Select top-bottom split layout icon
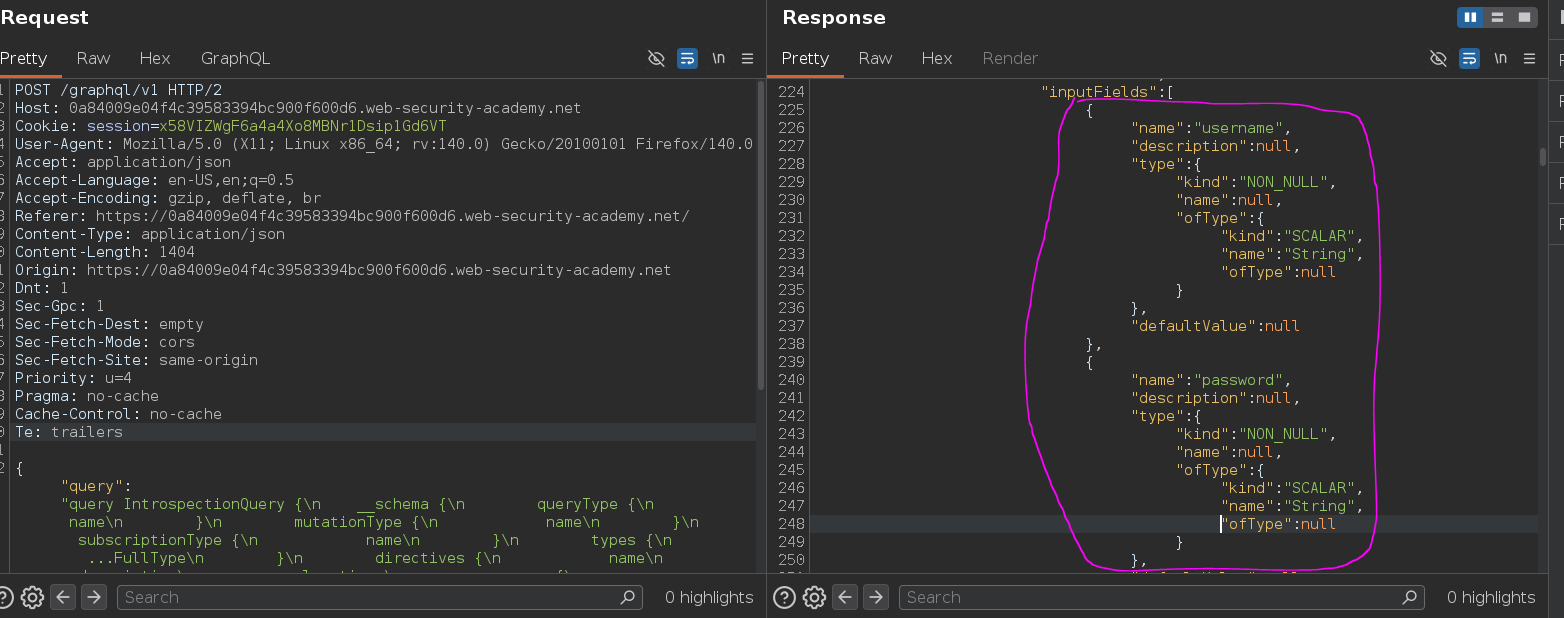Screen dimensions: 1564x618 (1497, 17)
